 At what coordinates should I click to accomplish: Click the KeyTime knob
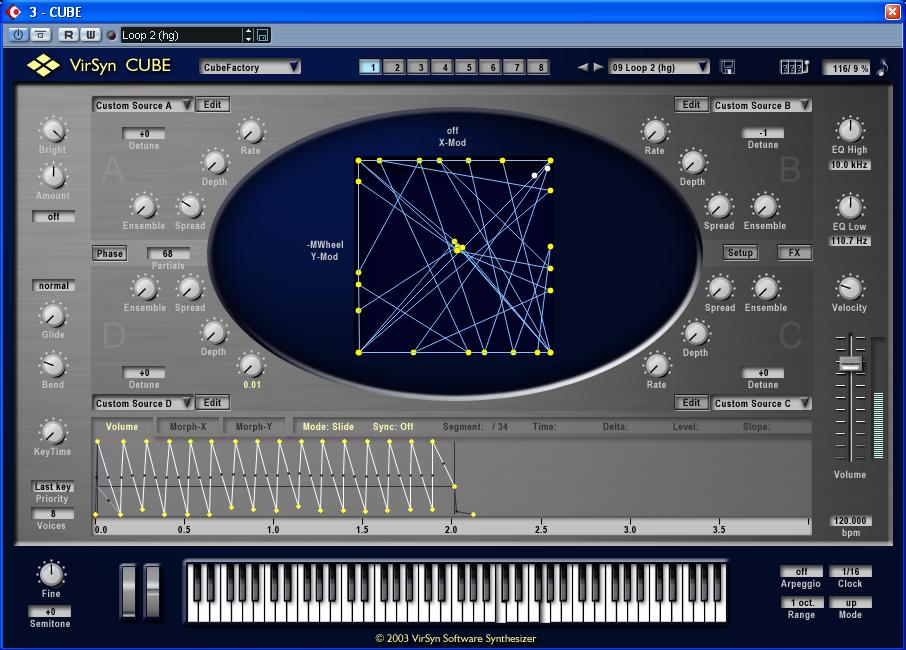pos(53,432)
